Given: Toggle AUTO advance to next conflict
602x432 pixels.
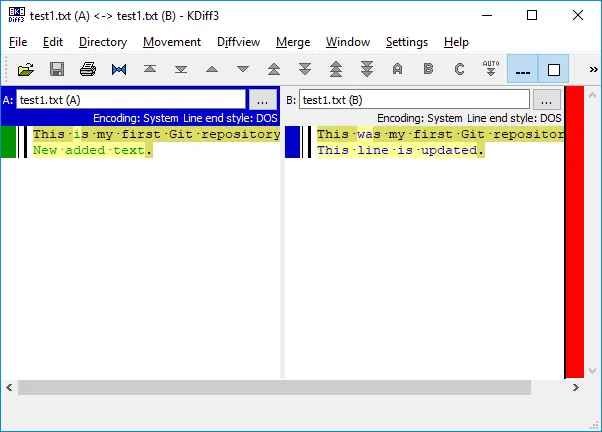Looking at the screenshot, I should tap(491, 68).
